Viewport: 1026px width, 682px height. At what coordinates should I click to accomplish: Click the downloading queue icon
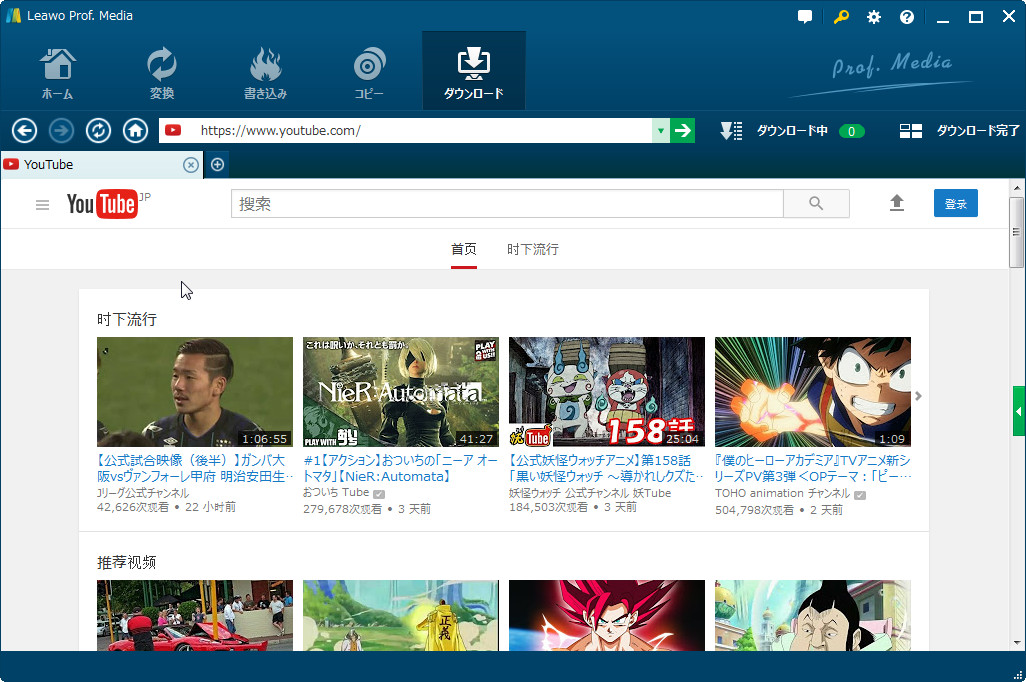tap(731, 131)
